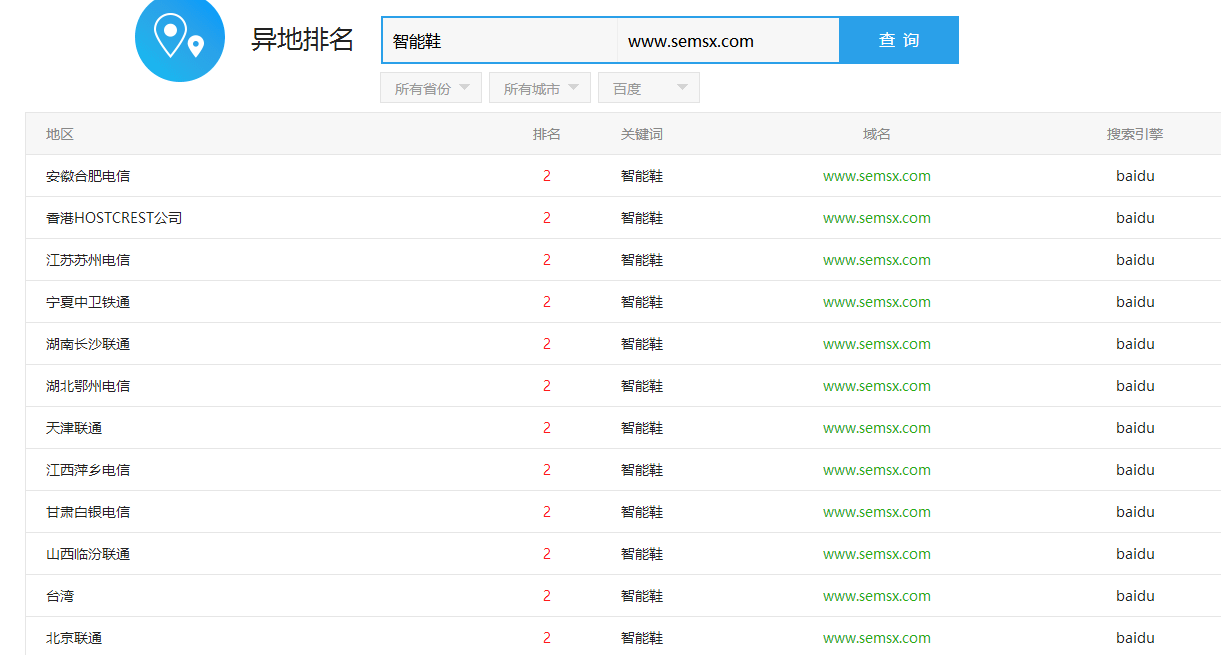Viewport: 1221px width, 655px height.
Task: Open www.semsx.com link in 甘肃白银电信 row
Action: point(877,512)
